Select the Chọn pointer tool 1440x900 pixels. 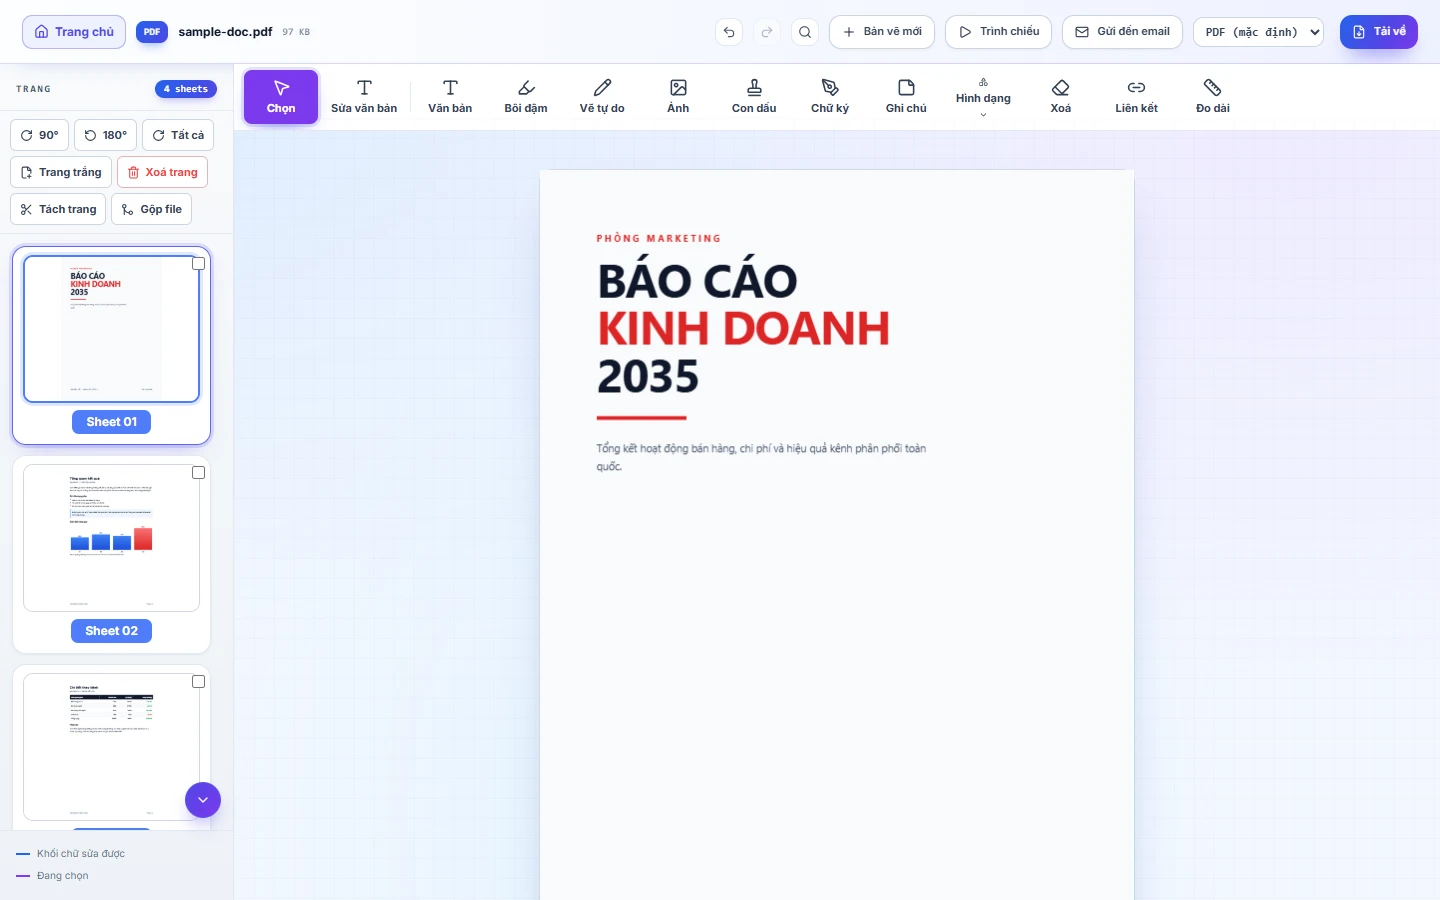click(281, 97)
